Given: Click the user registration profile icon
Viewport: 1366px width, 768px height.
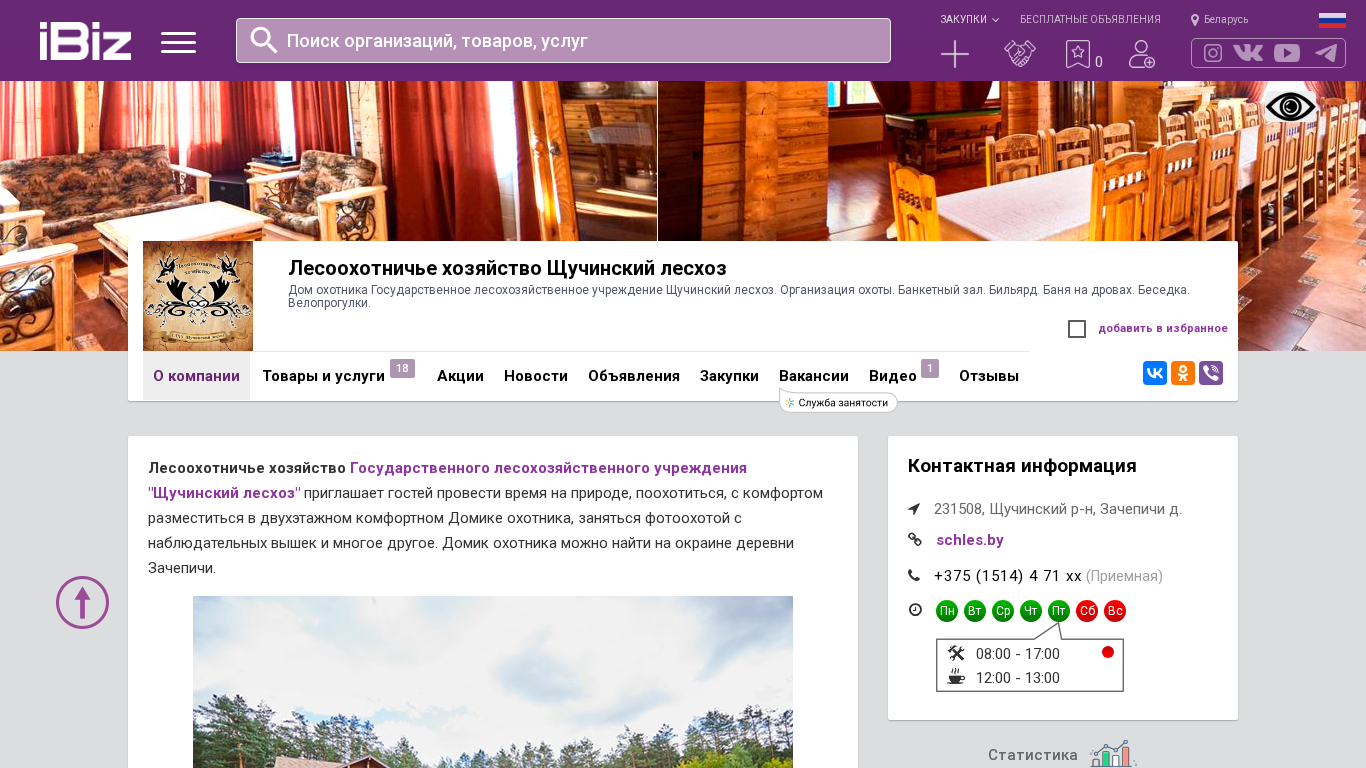Looking at the screenshot, I should click(x=1142, y=54).
